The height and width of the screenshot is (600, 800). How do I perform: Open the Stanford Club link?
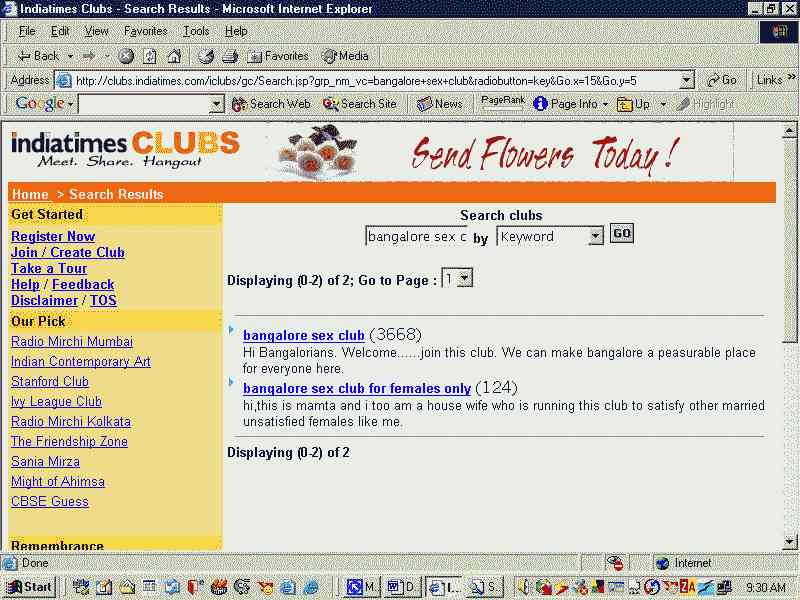pyautogui.click(x=50, y=382)
